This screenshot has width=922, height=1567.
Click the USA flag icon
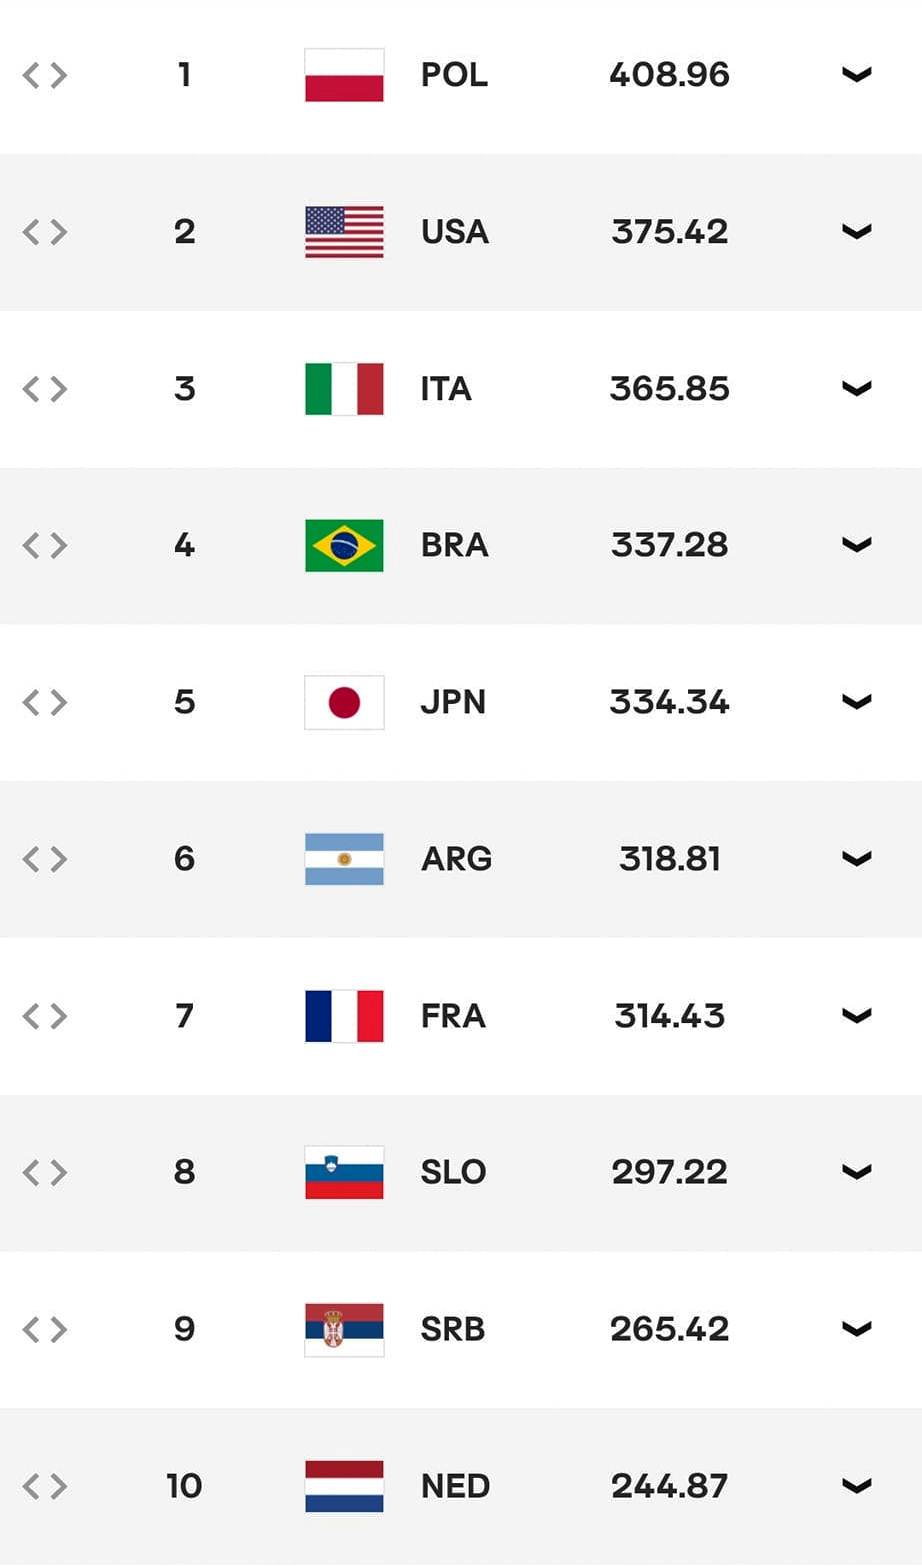[x=344, y=232]
